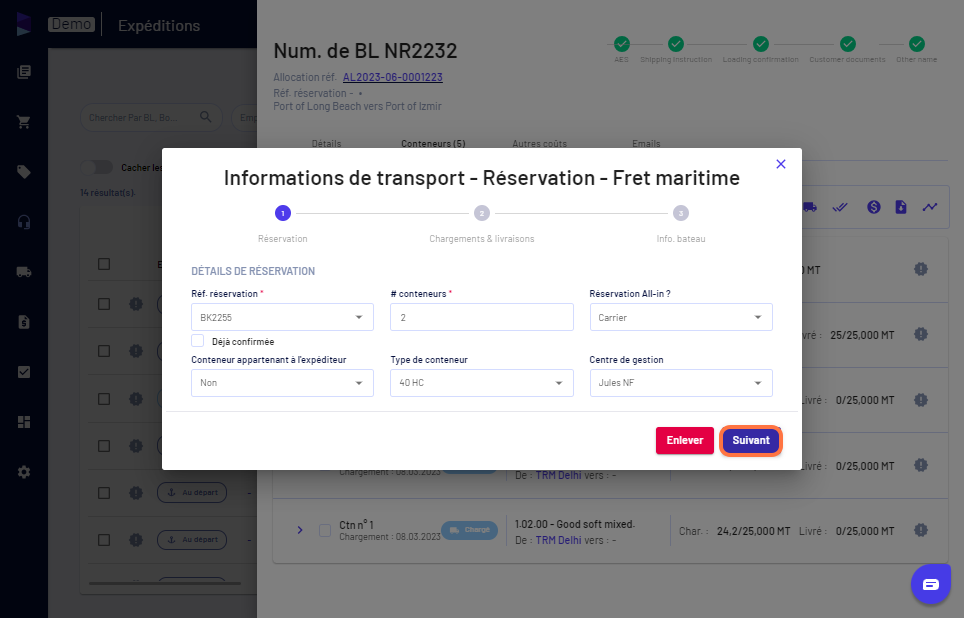Click the dashboard grid sidebar icon
The image size is (964, 618).
coord(24,422)
